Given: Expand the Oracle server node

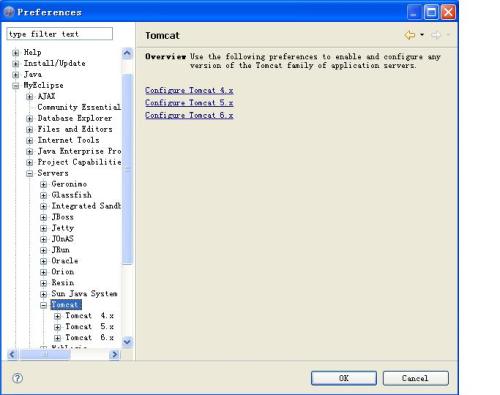Looking at the screenshot, I should pos(43,262).
